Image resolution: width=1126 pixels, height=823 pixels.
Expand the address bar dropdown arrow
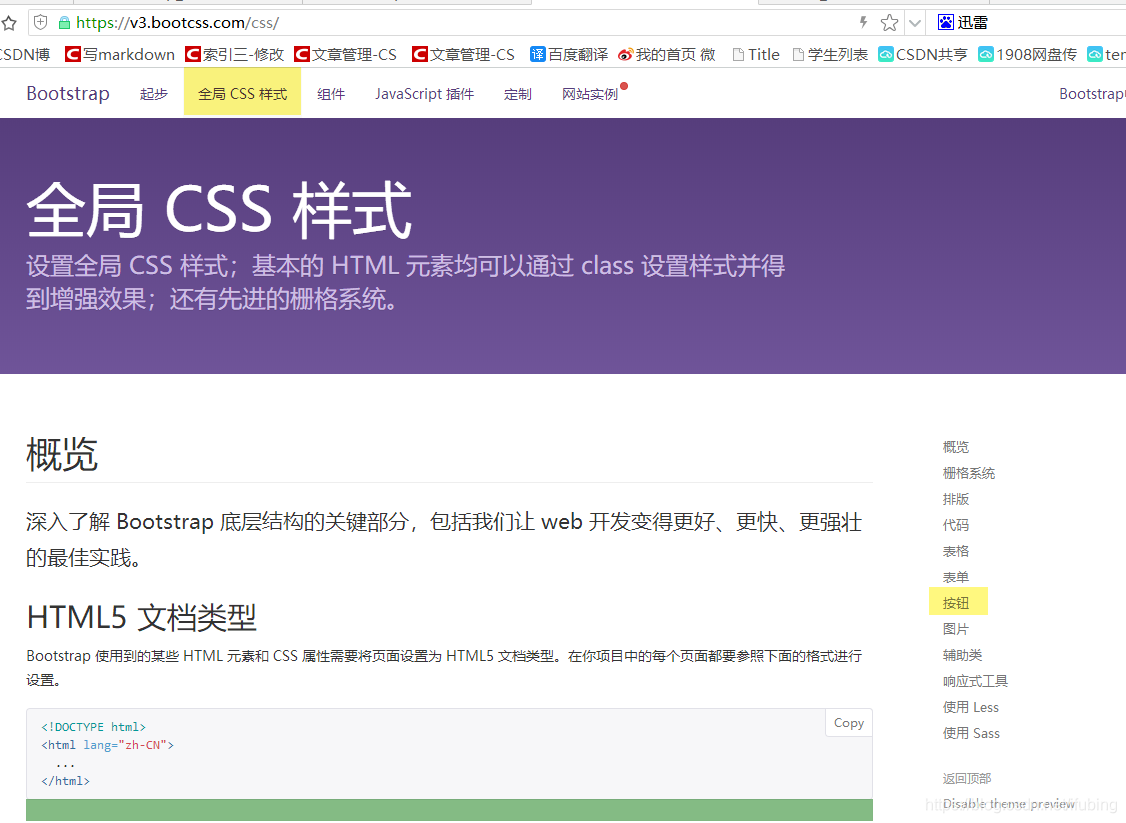pos(914,23)
